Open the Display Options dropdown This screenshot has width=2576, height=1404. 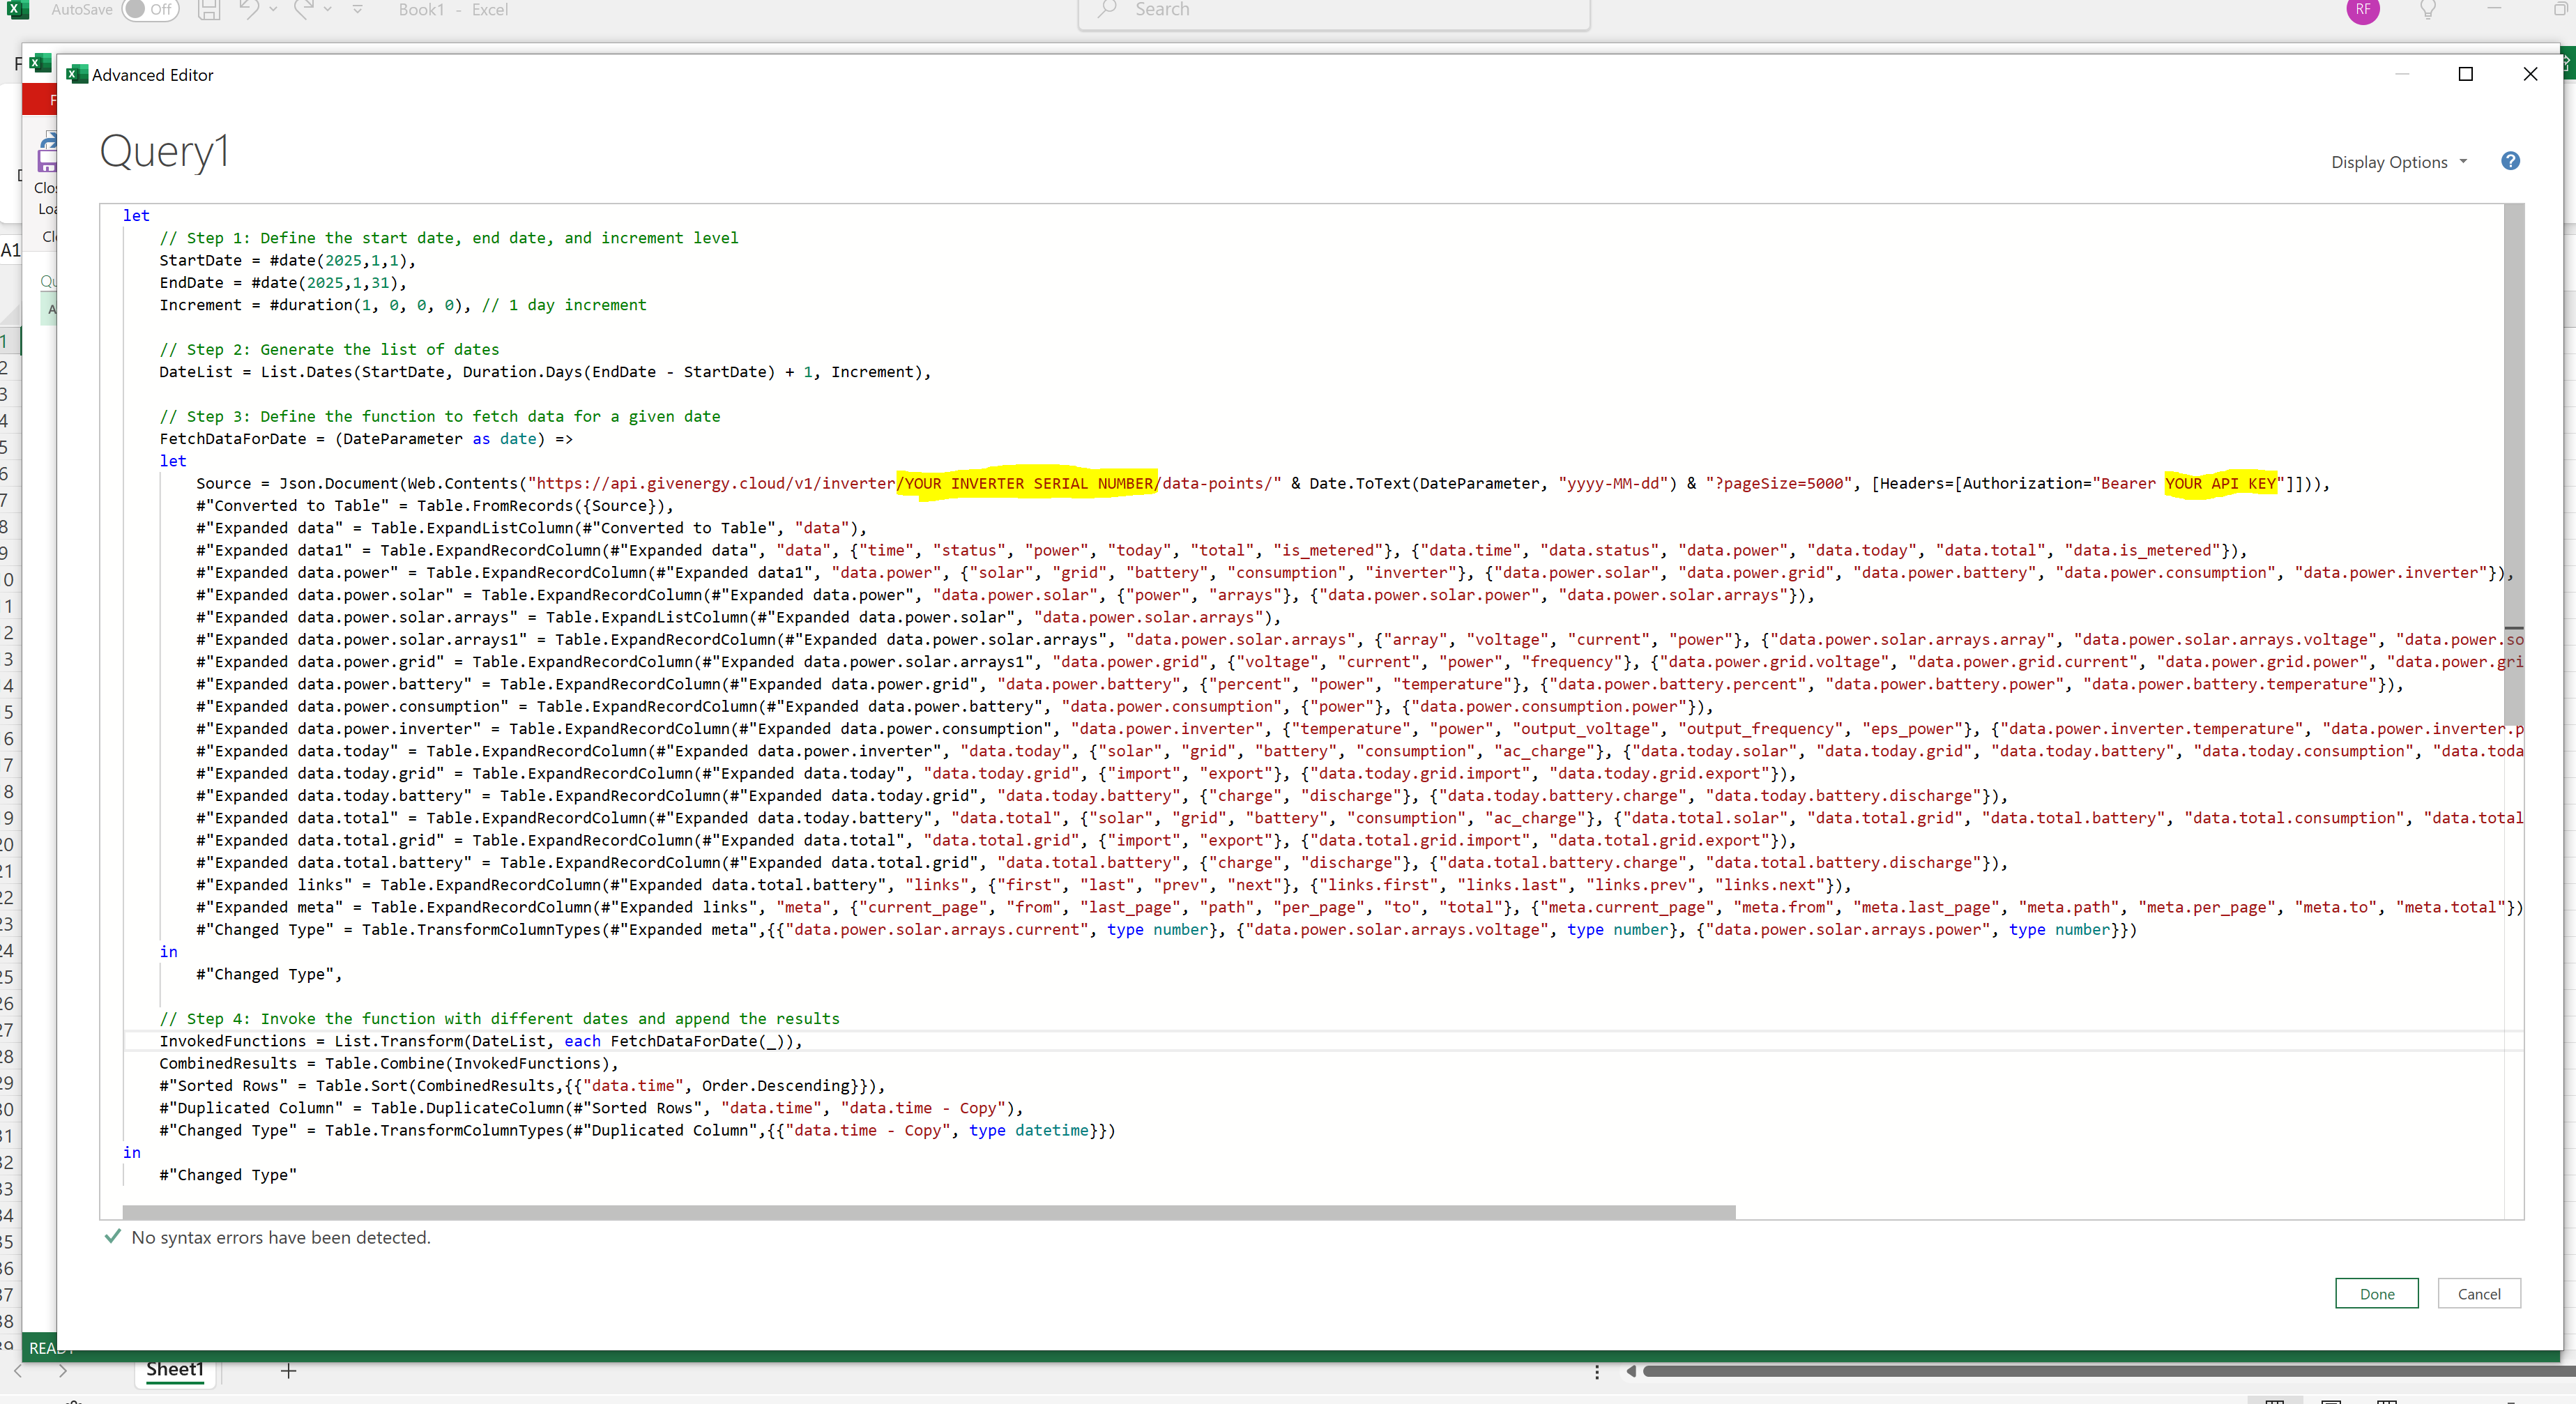[x=2399, y=162]
